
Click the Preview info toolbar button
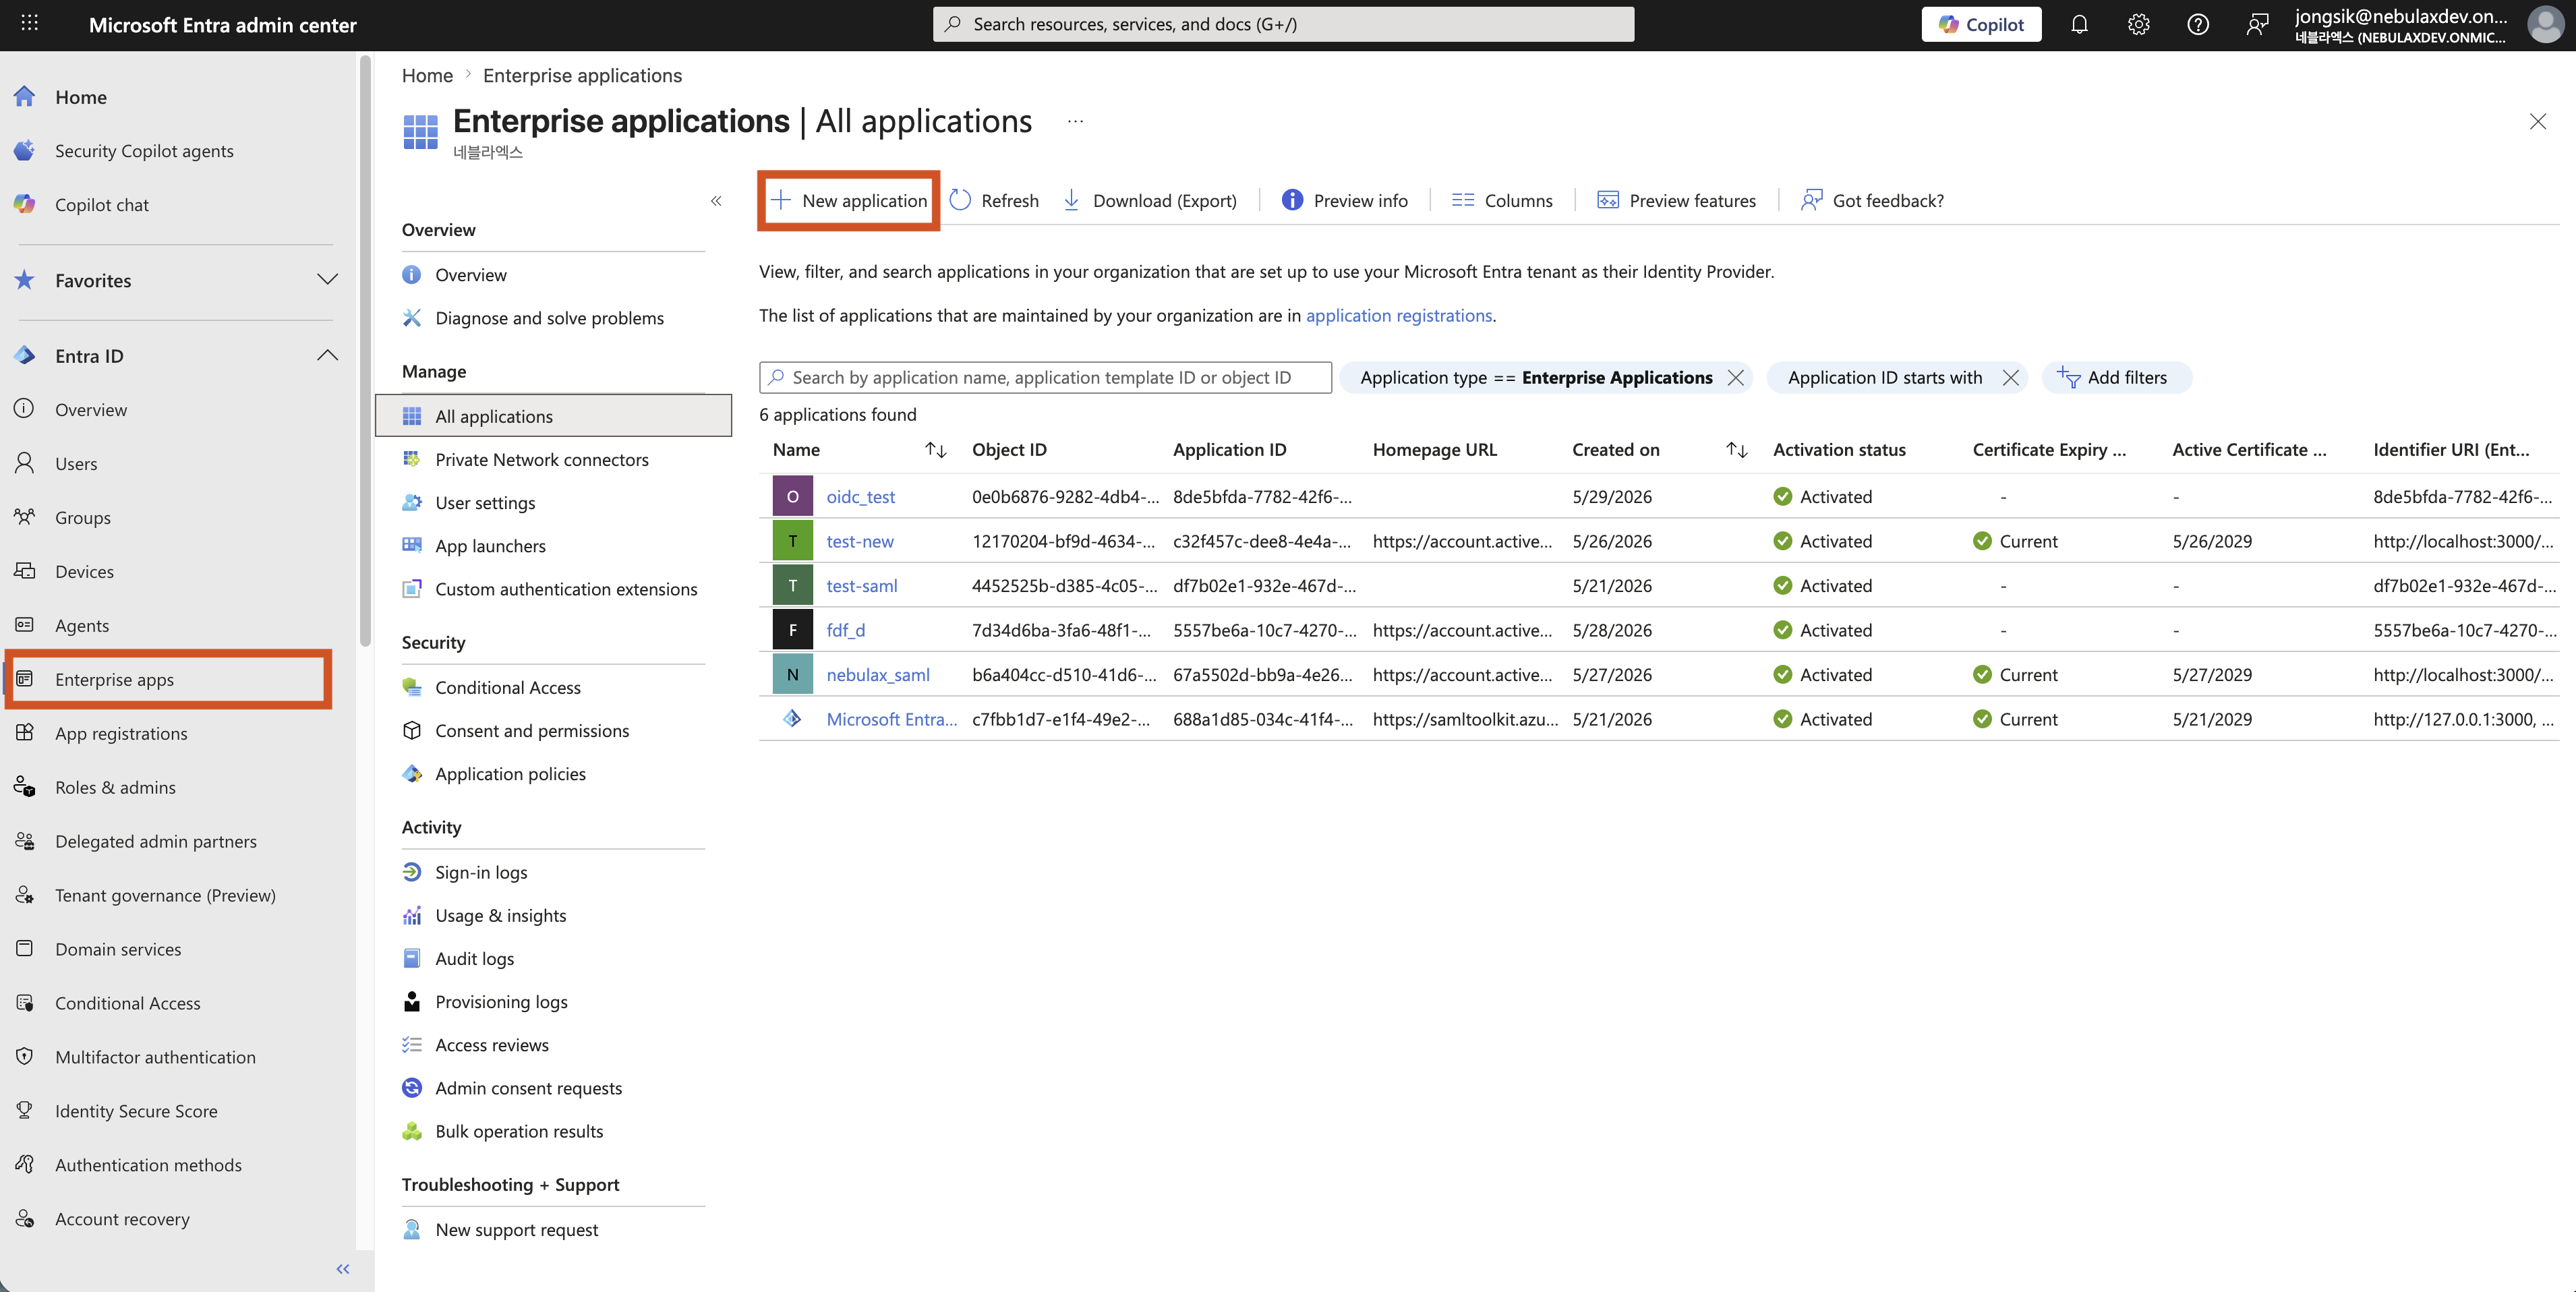click(x=1344, y=200)
